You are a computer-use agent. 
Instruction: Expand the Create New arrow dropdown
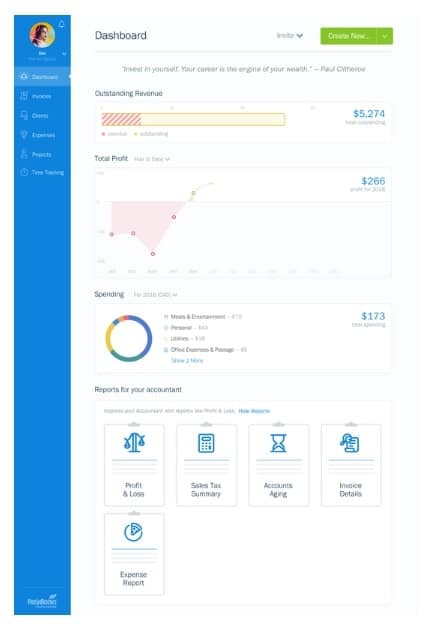click(385, 36)
